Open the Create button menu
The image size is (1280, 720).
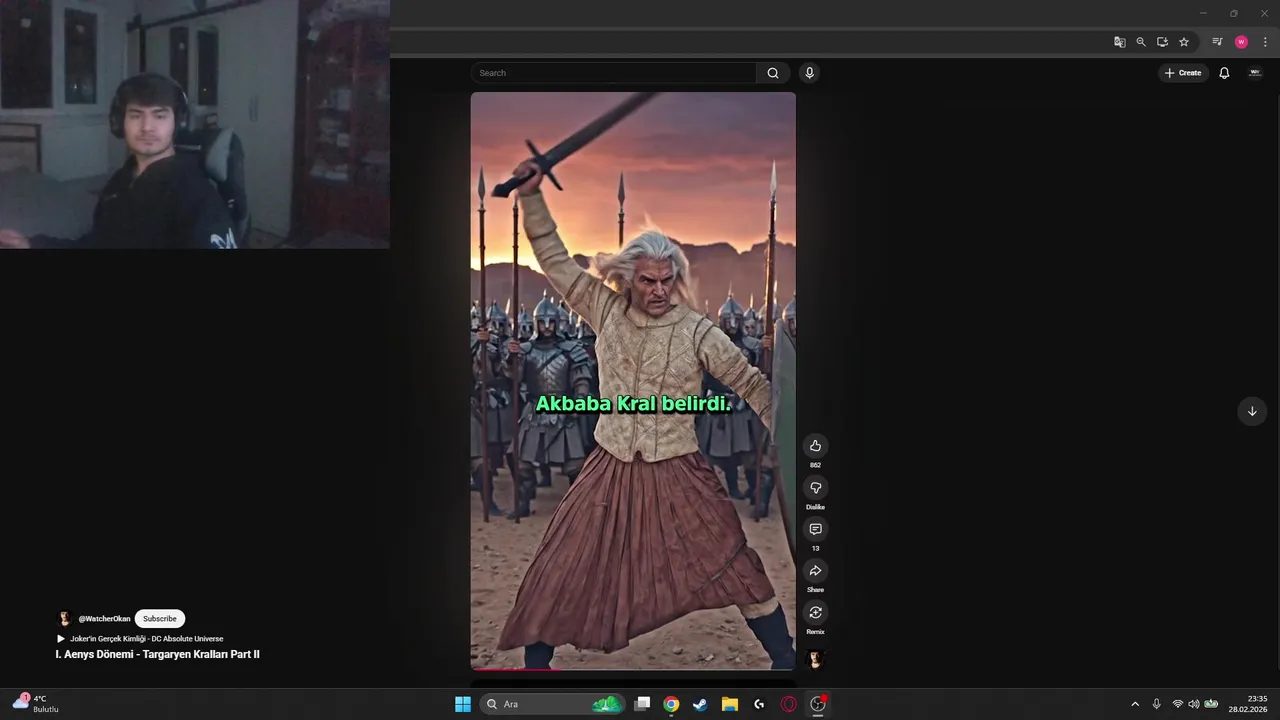click(x=1183, y=73)
